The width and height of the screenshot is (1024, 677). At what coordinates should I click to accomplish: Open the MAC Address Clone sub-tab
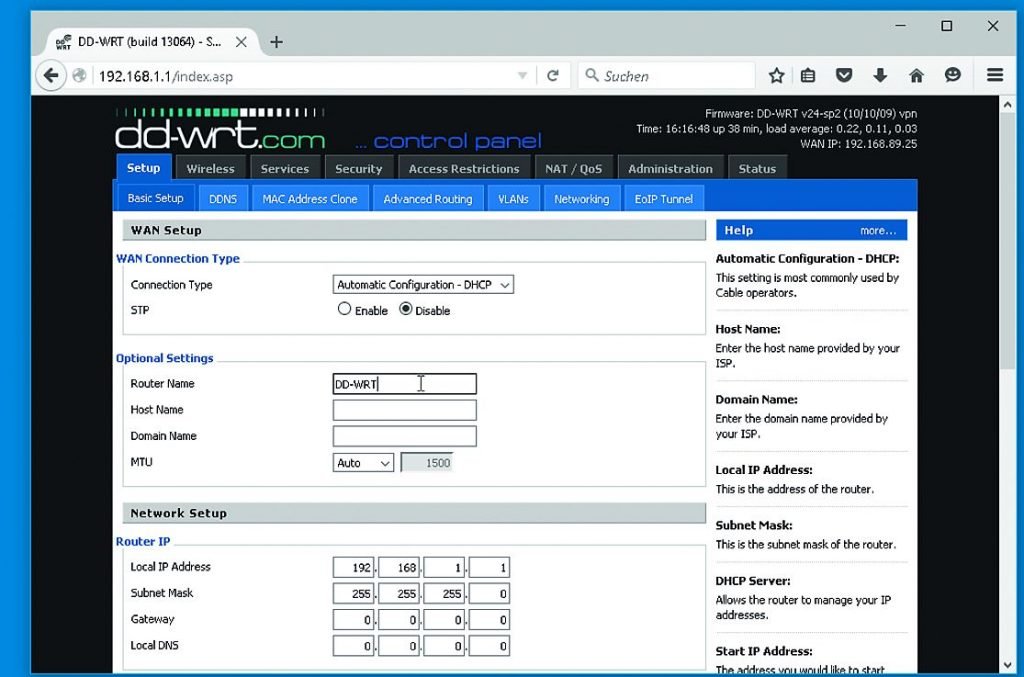pyautogui.click(x=309, y=199)
